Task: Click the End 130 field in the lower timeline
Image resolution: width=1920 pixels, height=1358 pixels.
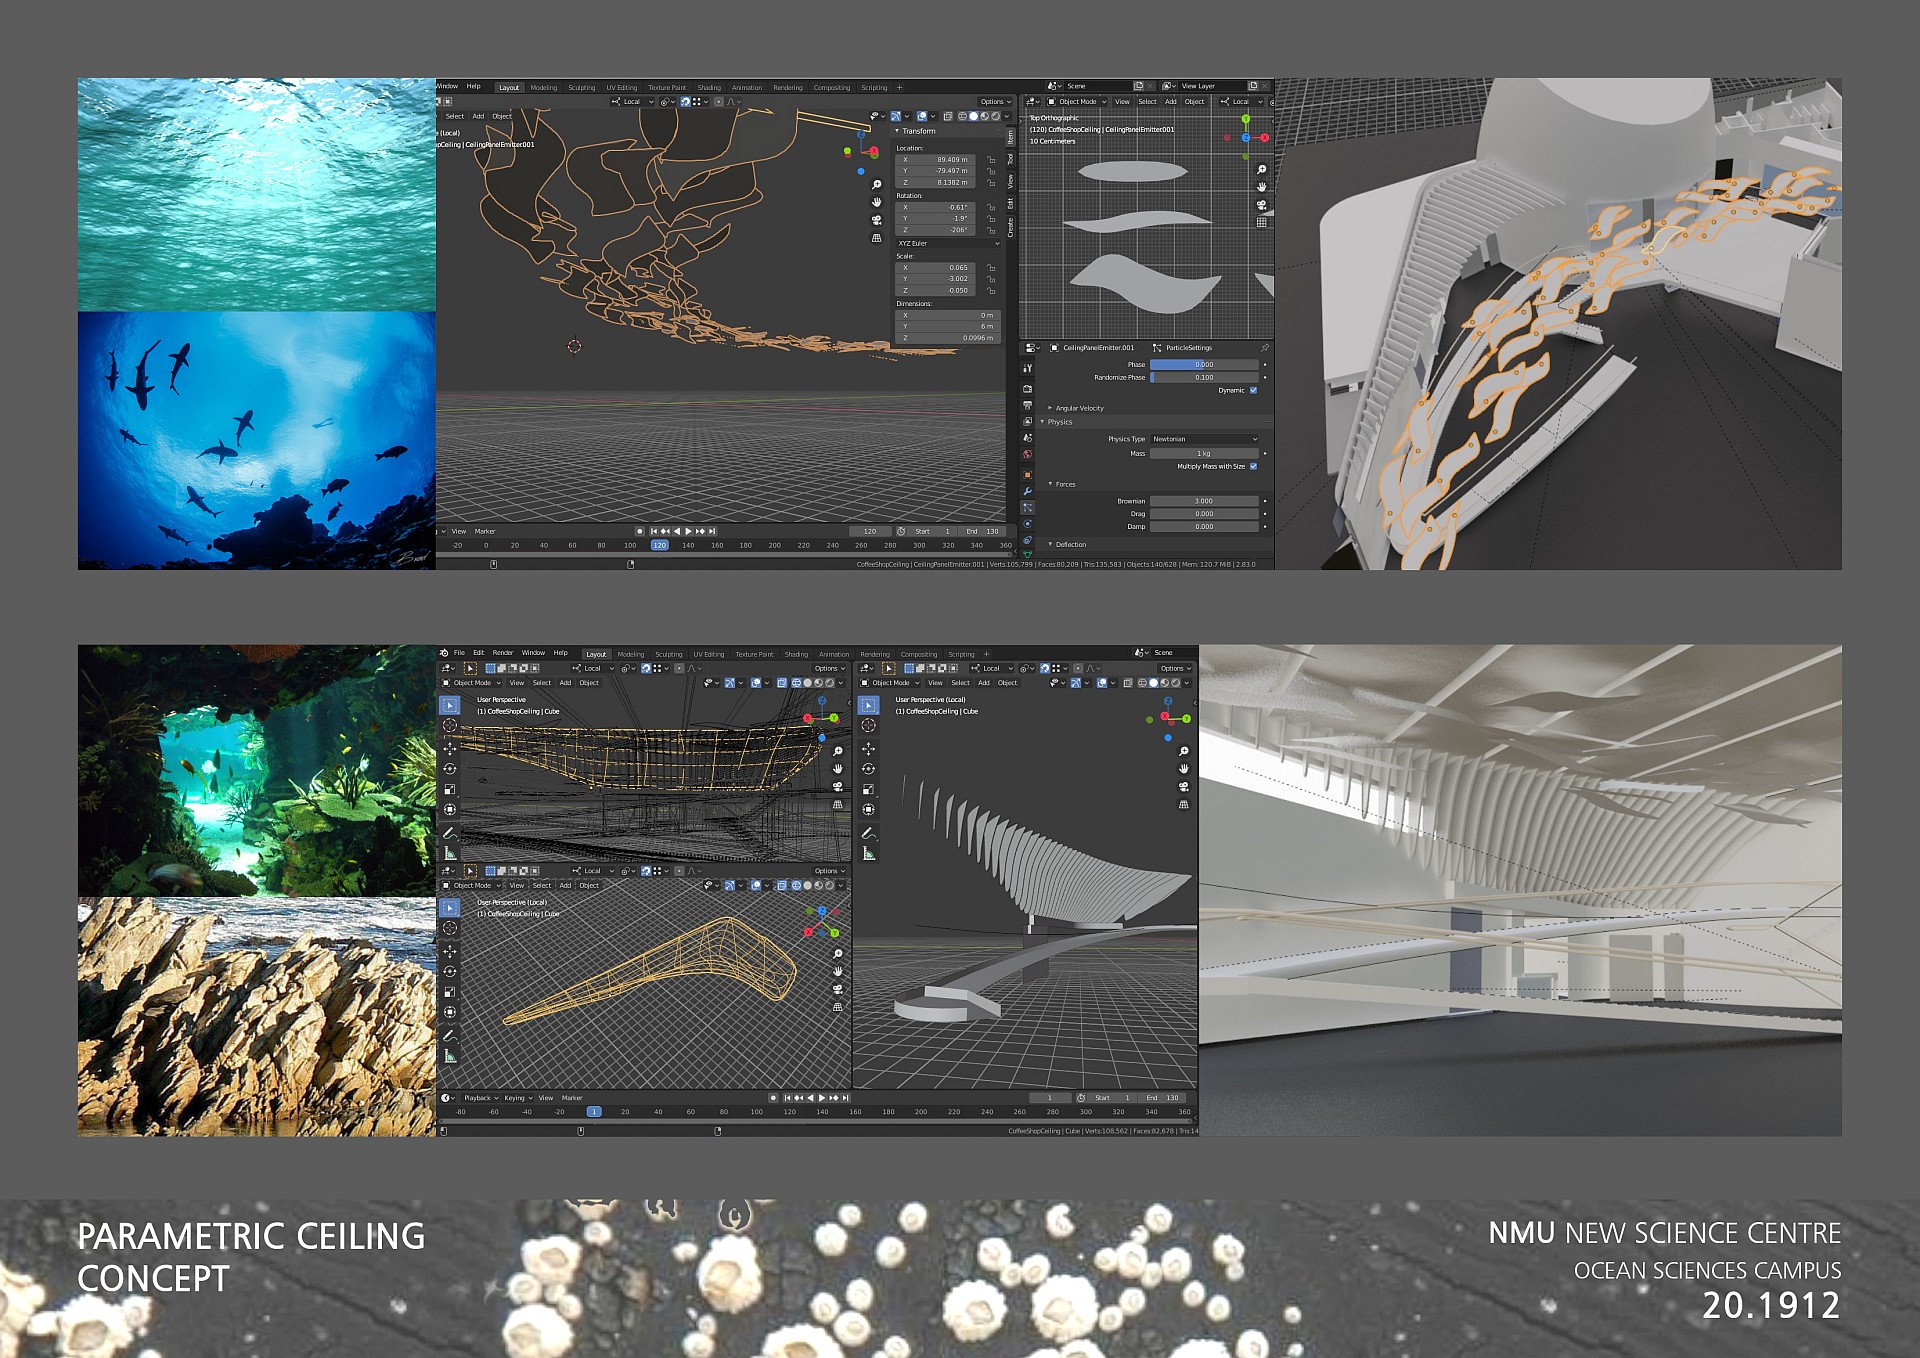Action: click(1162, 1098)
